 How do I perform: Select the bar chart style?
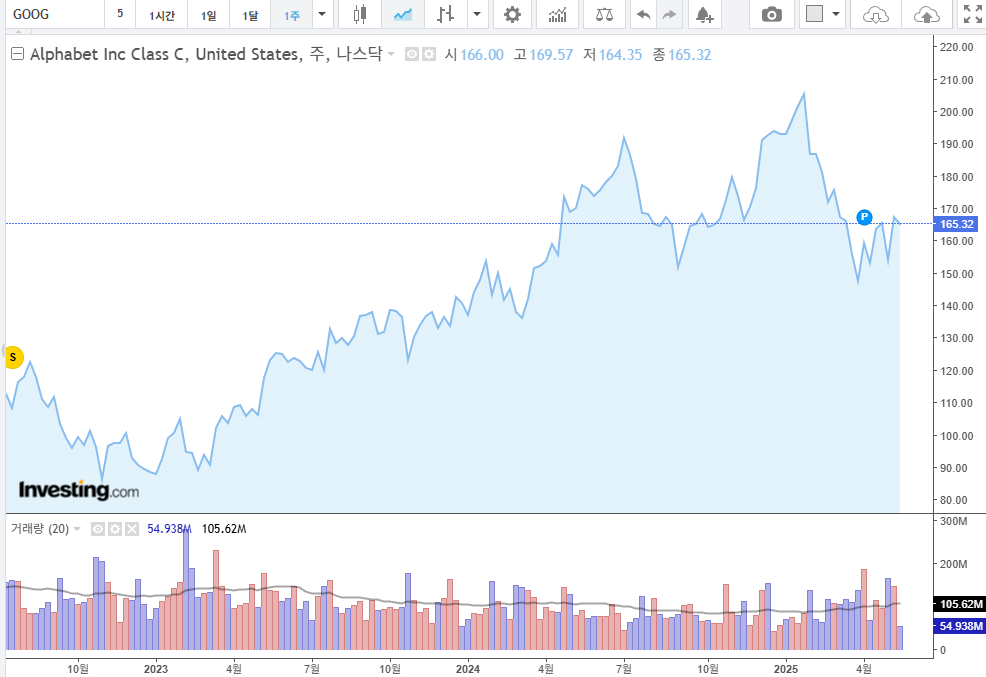coord(445,14)
